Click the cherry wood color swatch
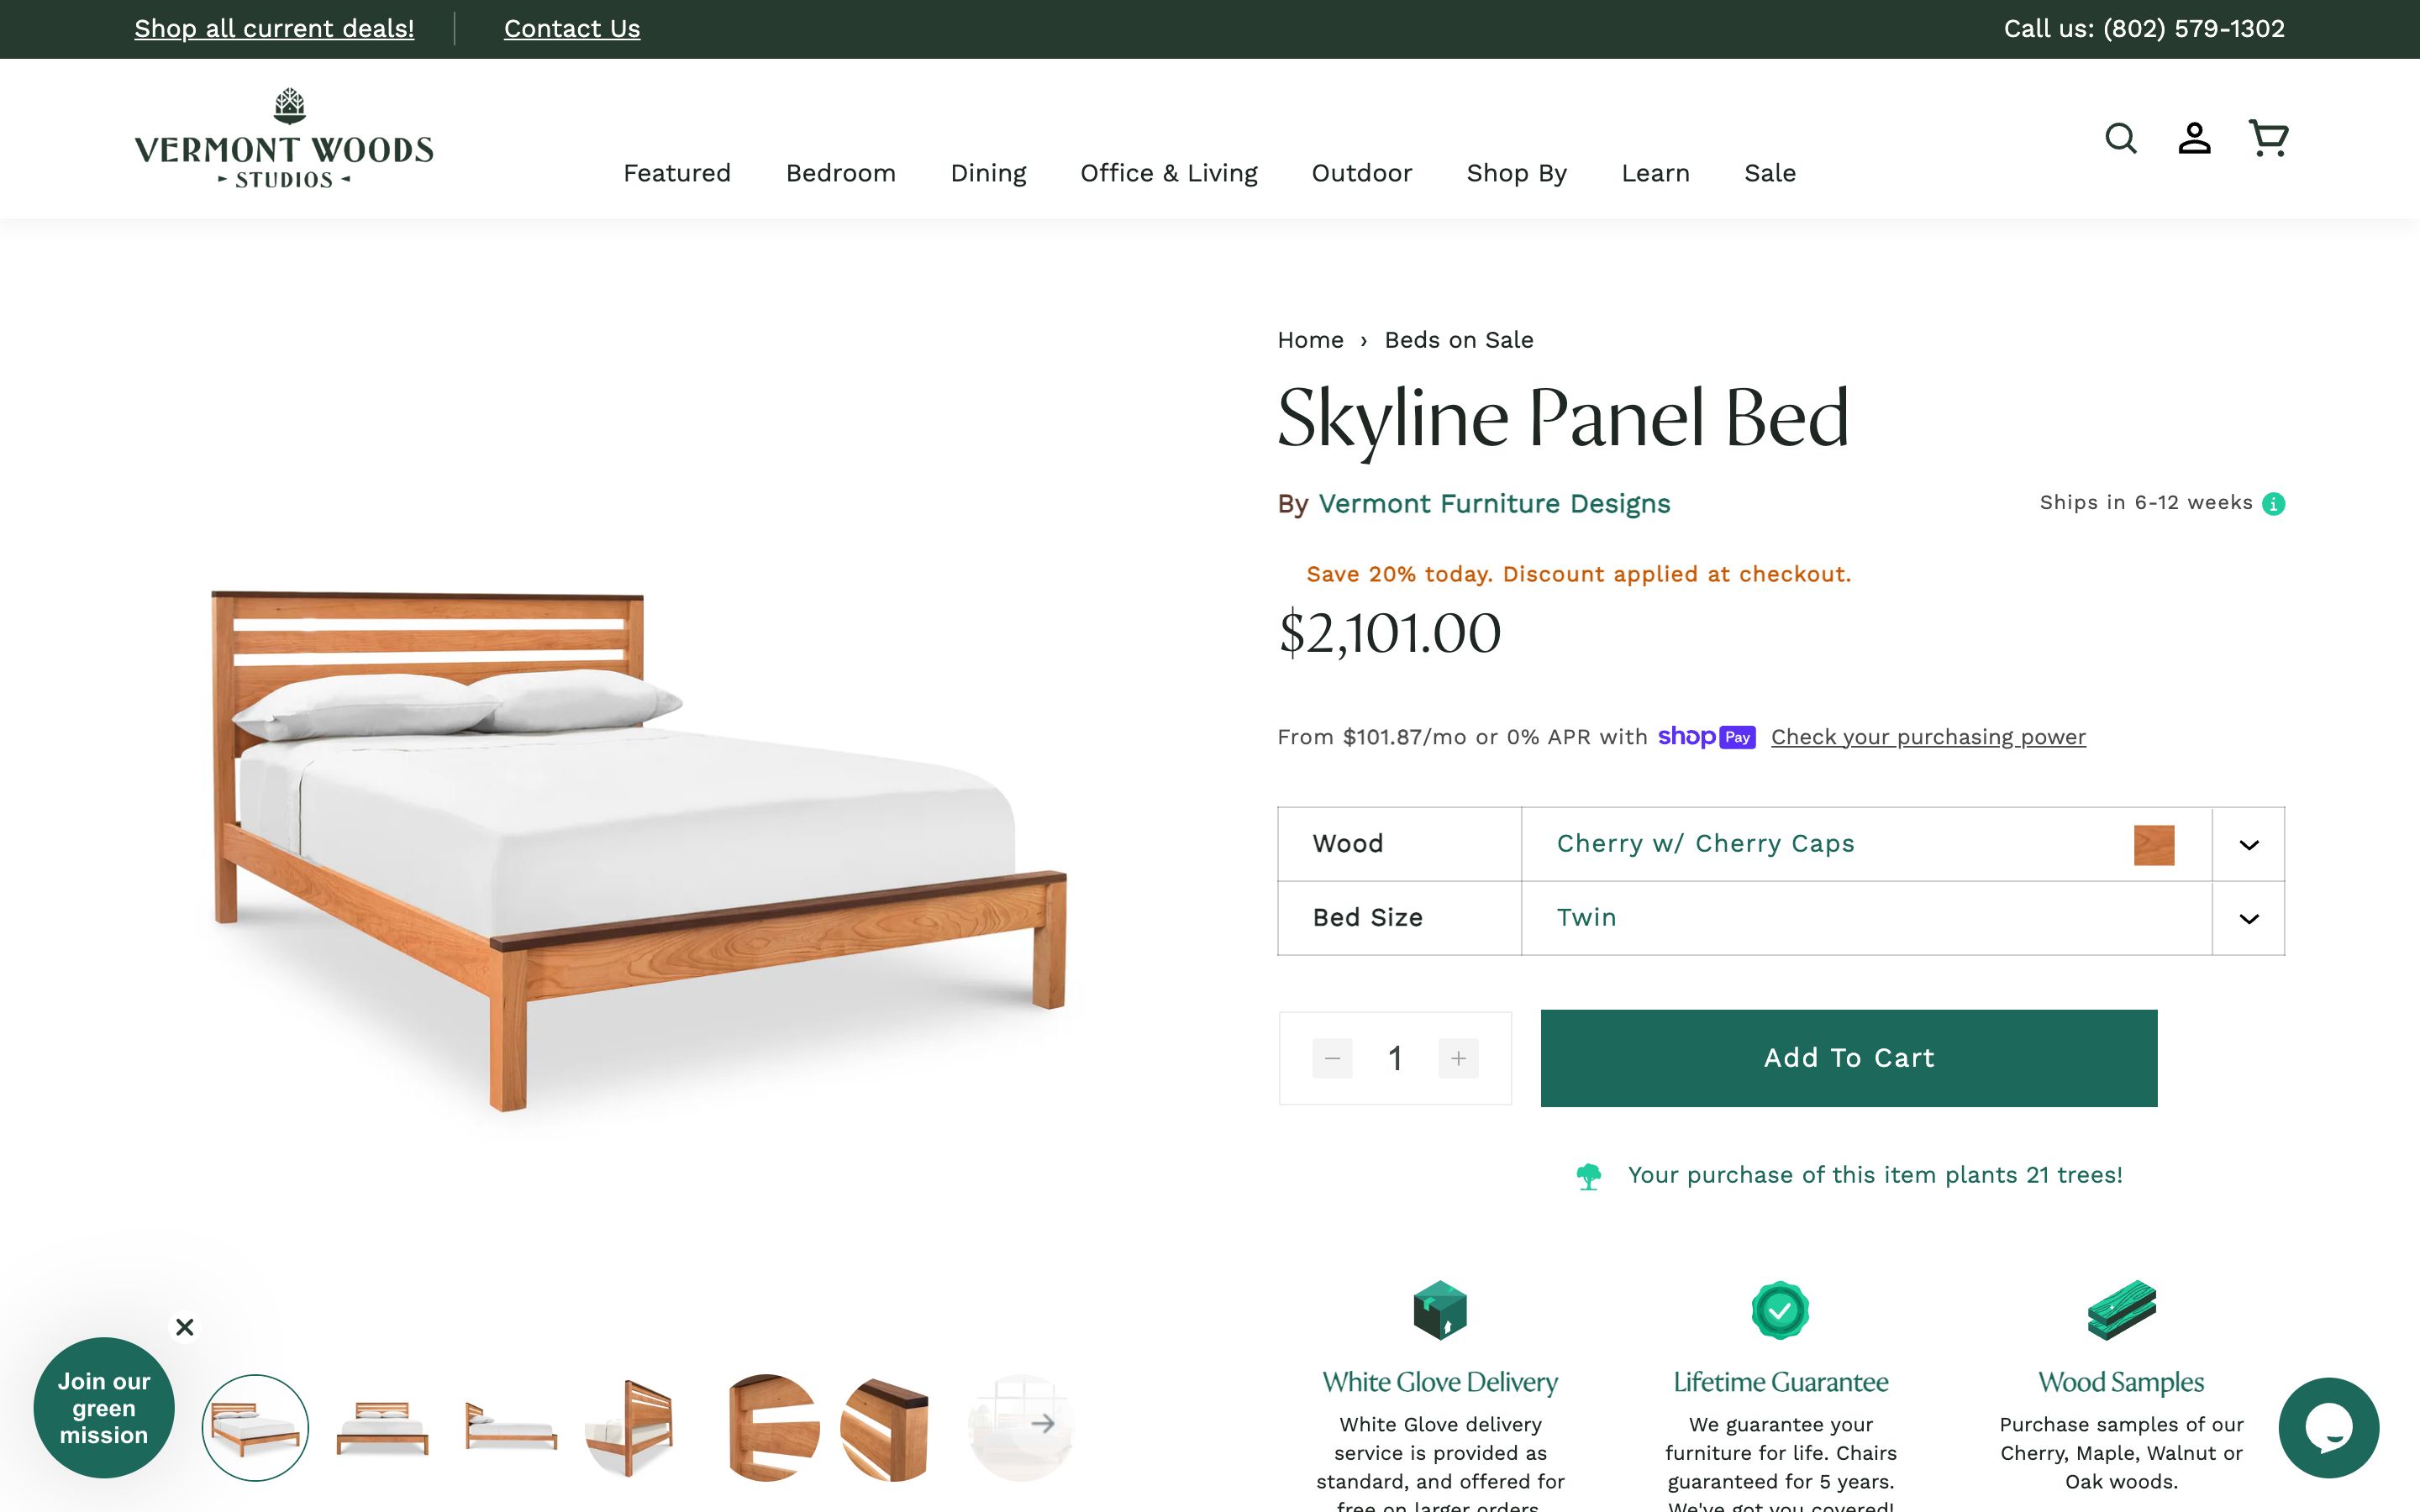The image size is (2420, 1512). [2153, 845]
